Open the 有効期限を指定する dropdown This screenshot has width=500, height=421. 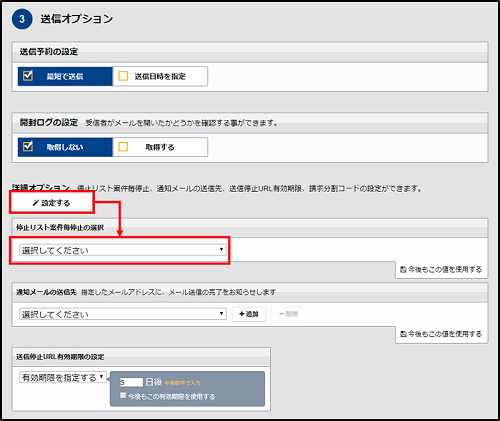(63, 377)
